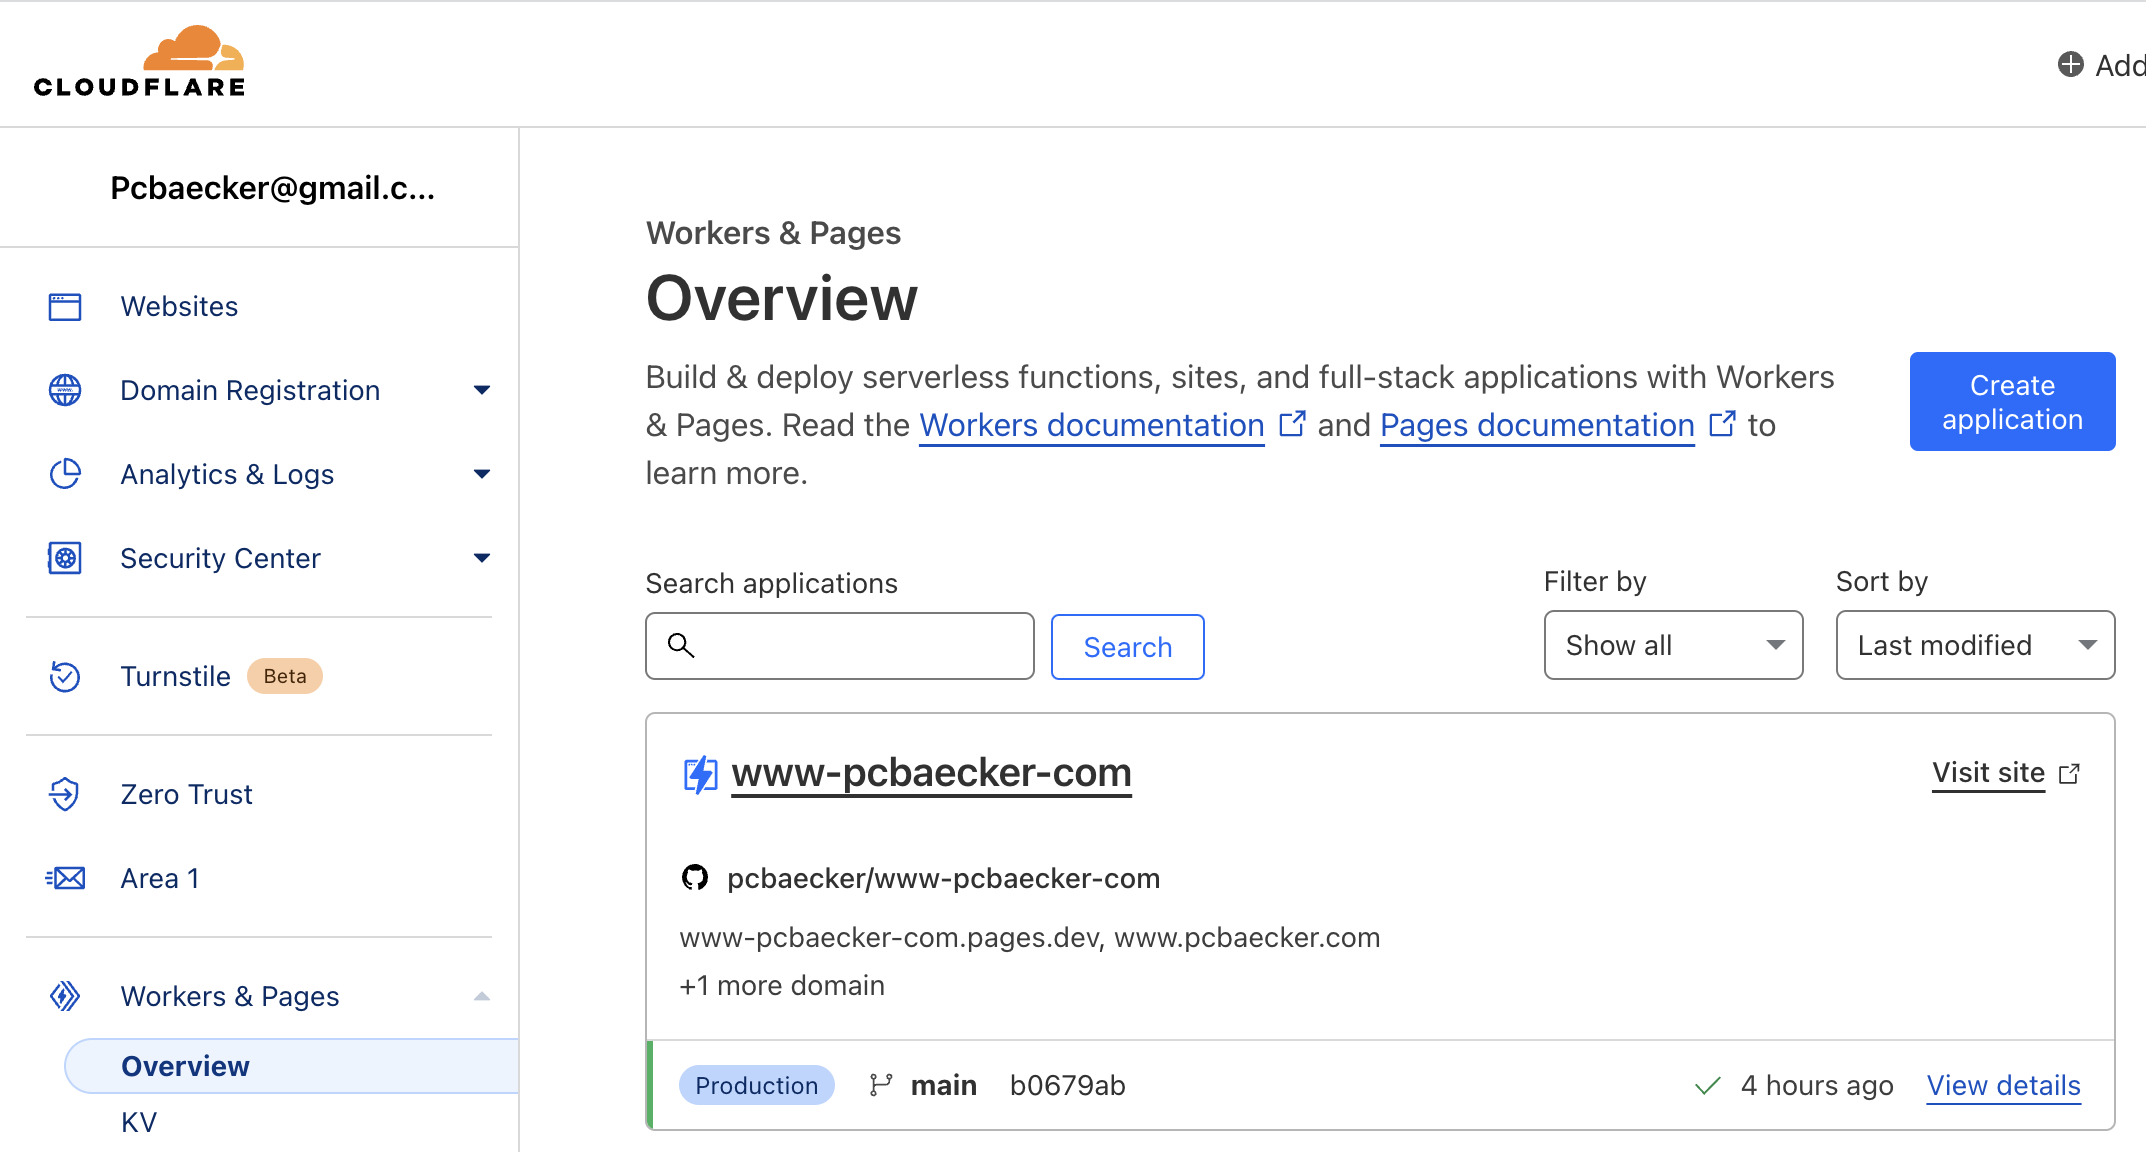Click the main branch name

point(943,1085)
